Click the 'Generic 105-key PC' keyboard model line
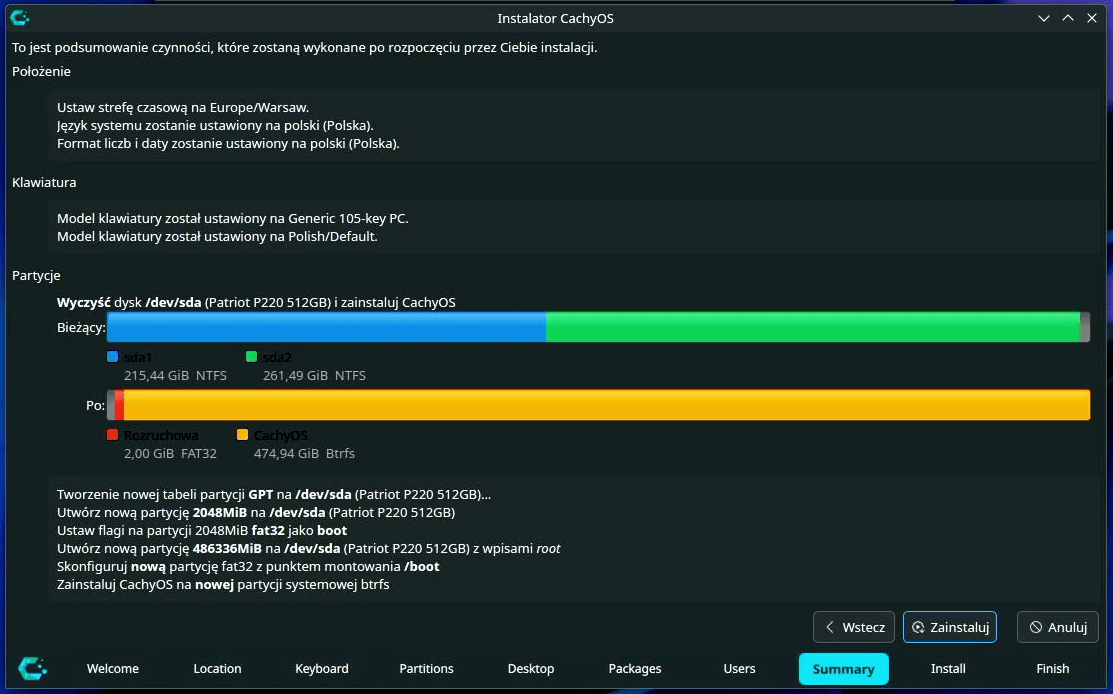The width and height of the screenshot is (1113, 694). pos(233,219)
